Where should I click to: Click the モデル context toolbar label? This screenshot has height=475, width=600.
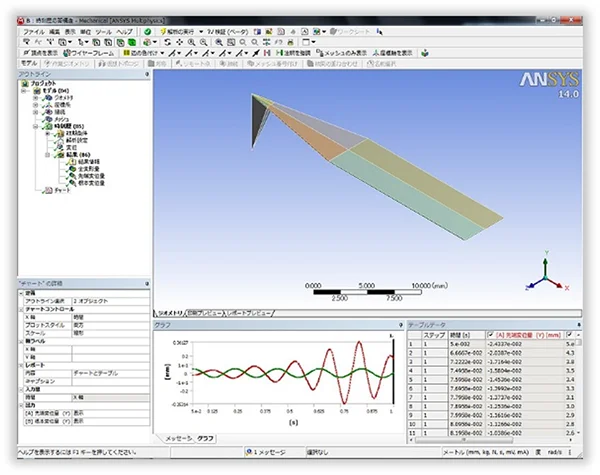coord(29,64)
